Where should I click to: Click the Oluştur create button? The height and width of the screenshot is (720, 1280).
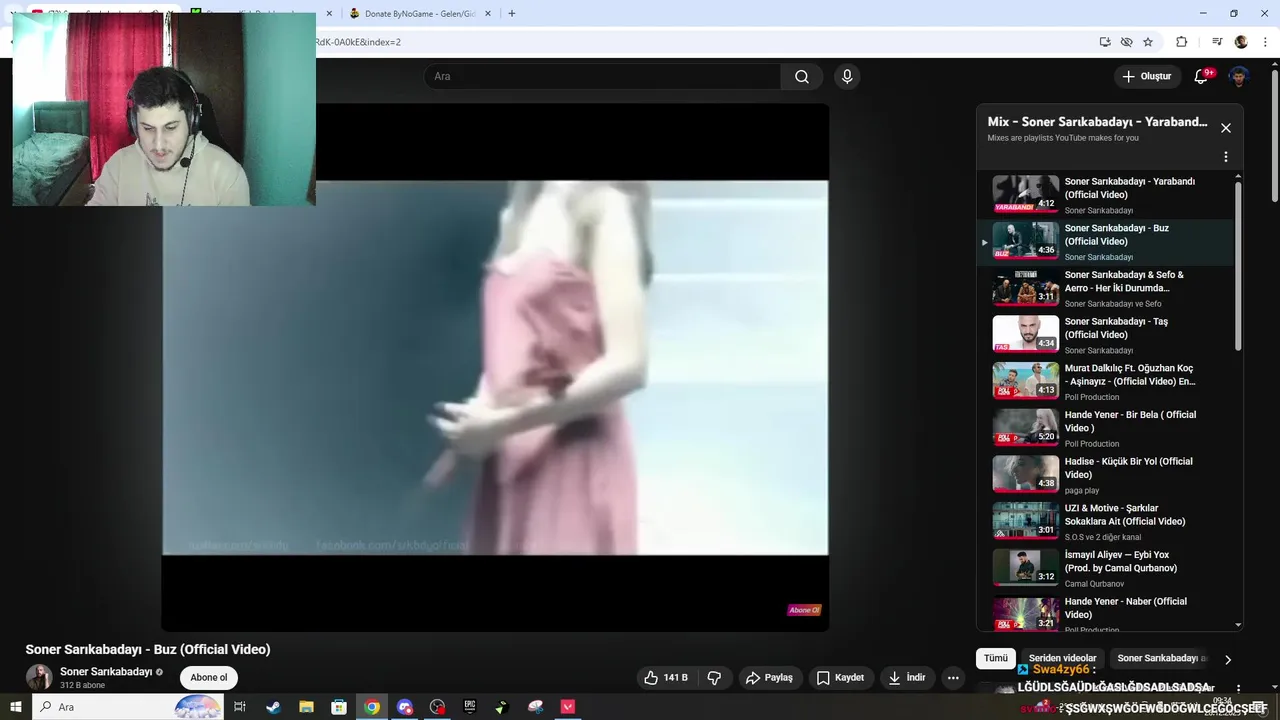point(1146,77)
